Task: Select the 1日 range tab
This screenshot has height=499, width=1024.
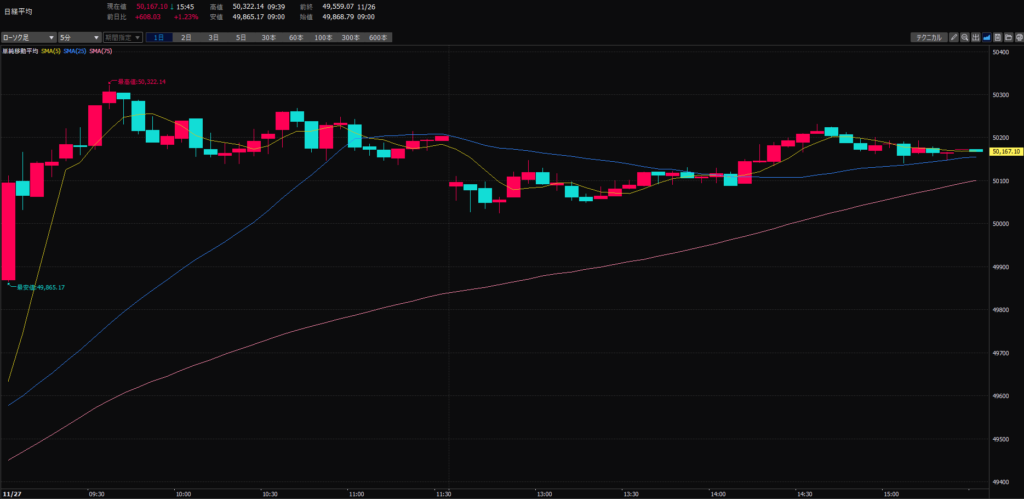Action: (159, 37)
